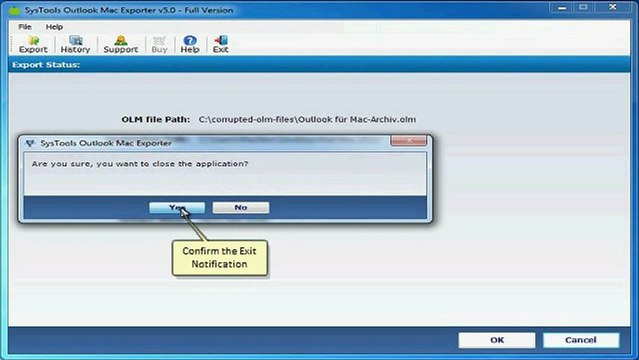This screenshot has height=360, width=639.
Task: Open the Help menu in menu bar
Action: [54, 27]
